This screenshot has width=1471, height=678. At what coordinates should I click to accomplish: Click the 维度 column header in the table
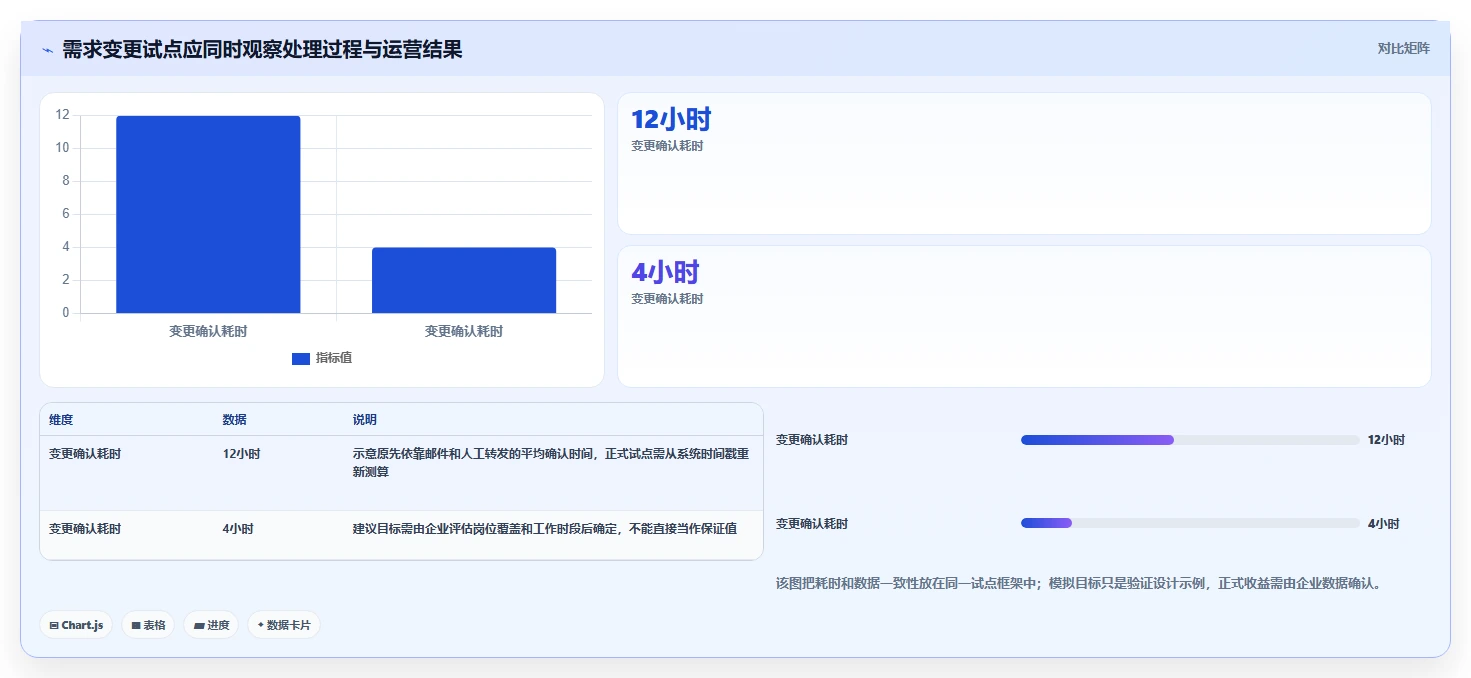tap(61, 420)
